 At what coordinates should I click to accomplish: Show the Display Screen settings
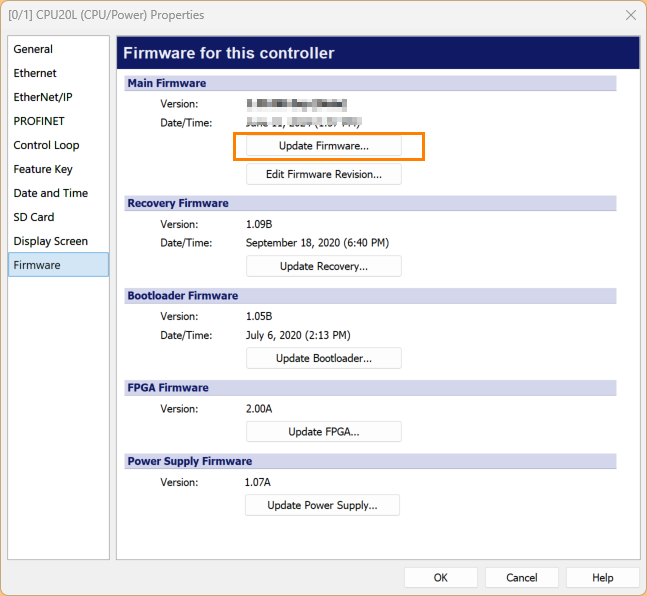point(50,241)
